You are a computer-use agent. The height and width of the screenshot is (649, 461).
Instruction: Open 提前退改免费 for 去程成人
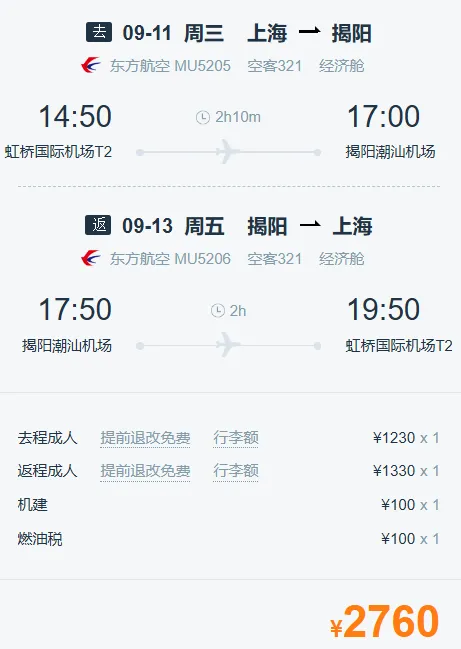pos(145,438)
